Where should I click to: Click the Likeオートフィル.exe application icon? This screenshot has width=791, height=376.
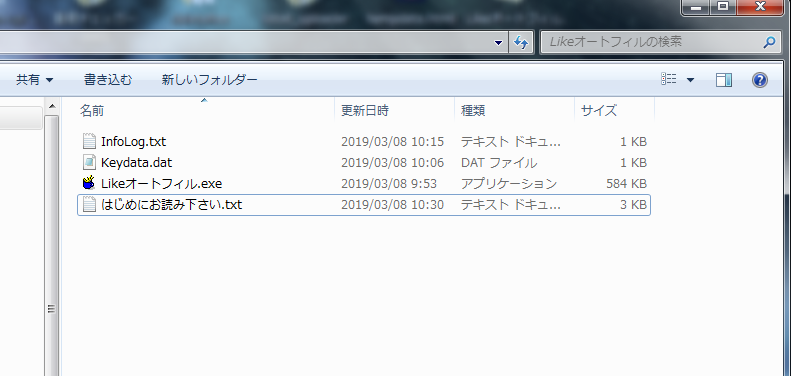tap(89, 183)
